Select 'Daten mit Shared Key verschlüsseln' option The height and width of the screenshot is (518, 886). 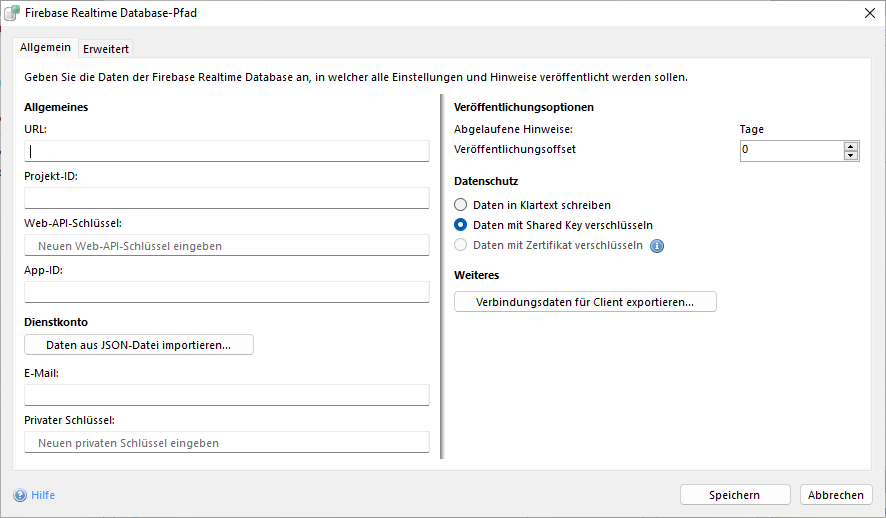(461, 225)
